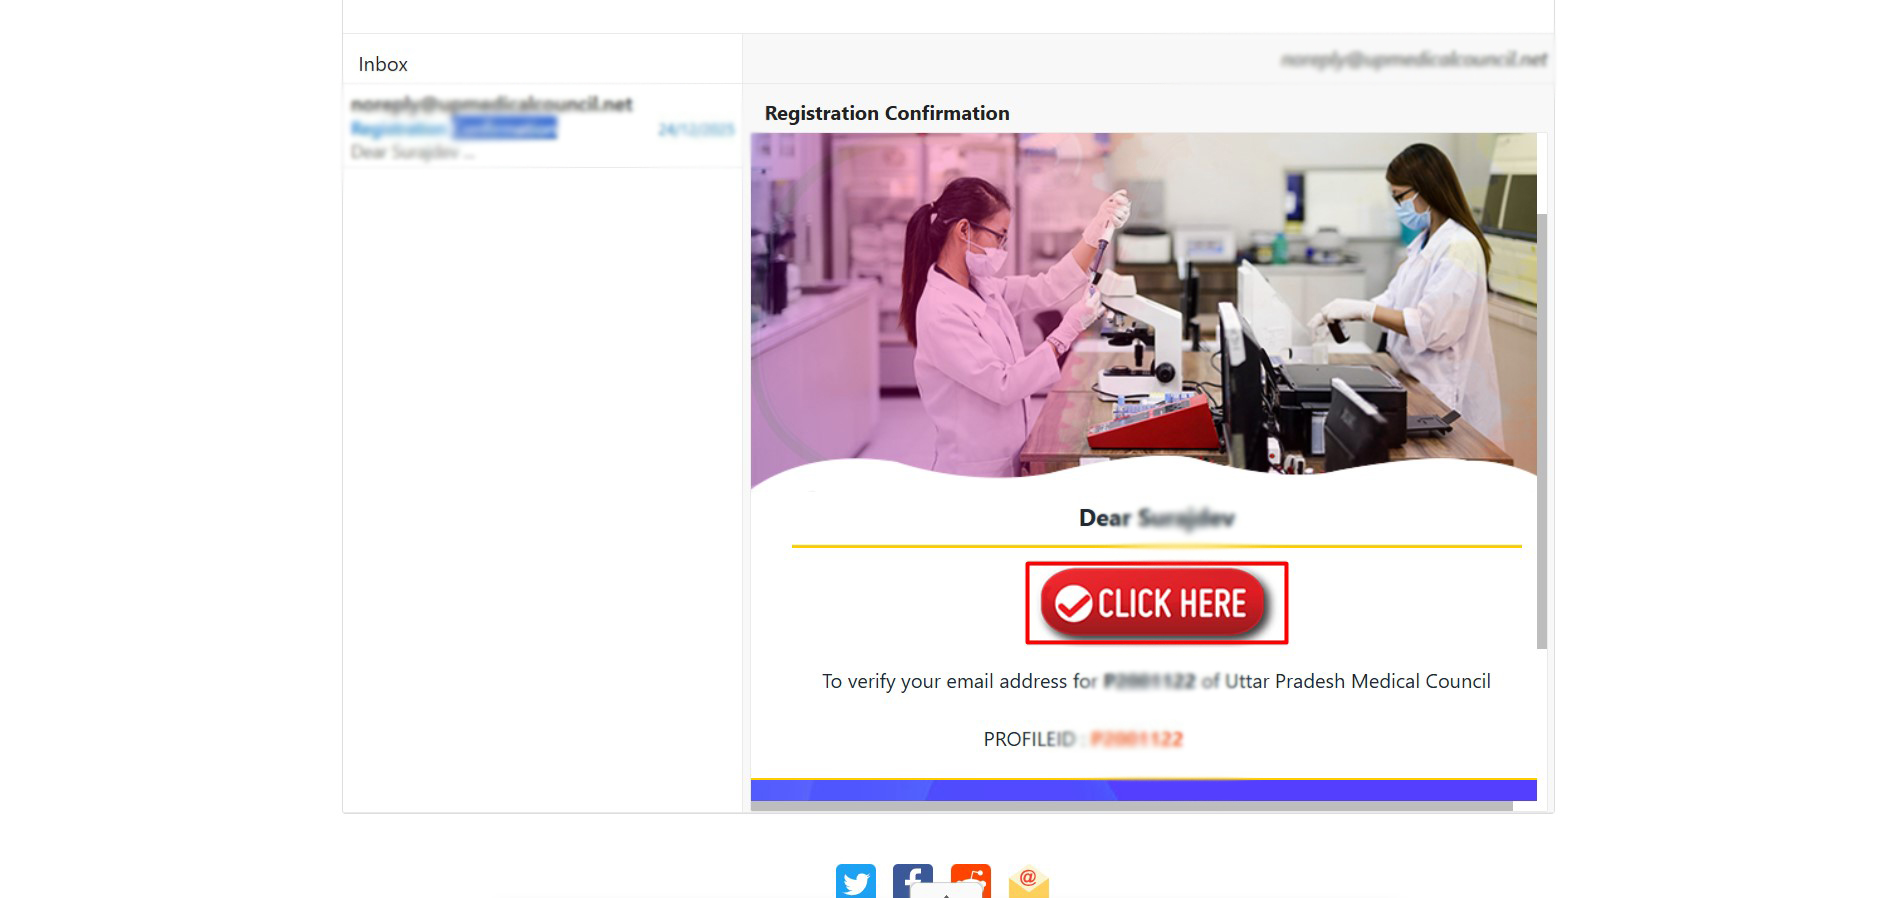Viewport: 1898px width, 898px height.
Task: Open the noreply sender email in Inbox
Action: (x=491, y=104)
